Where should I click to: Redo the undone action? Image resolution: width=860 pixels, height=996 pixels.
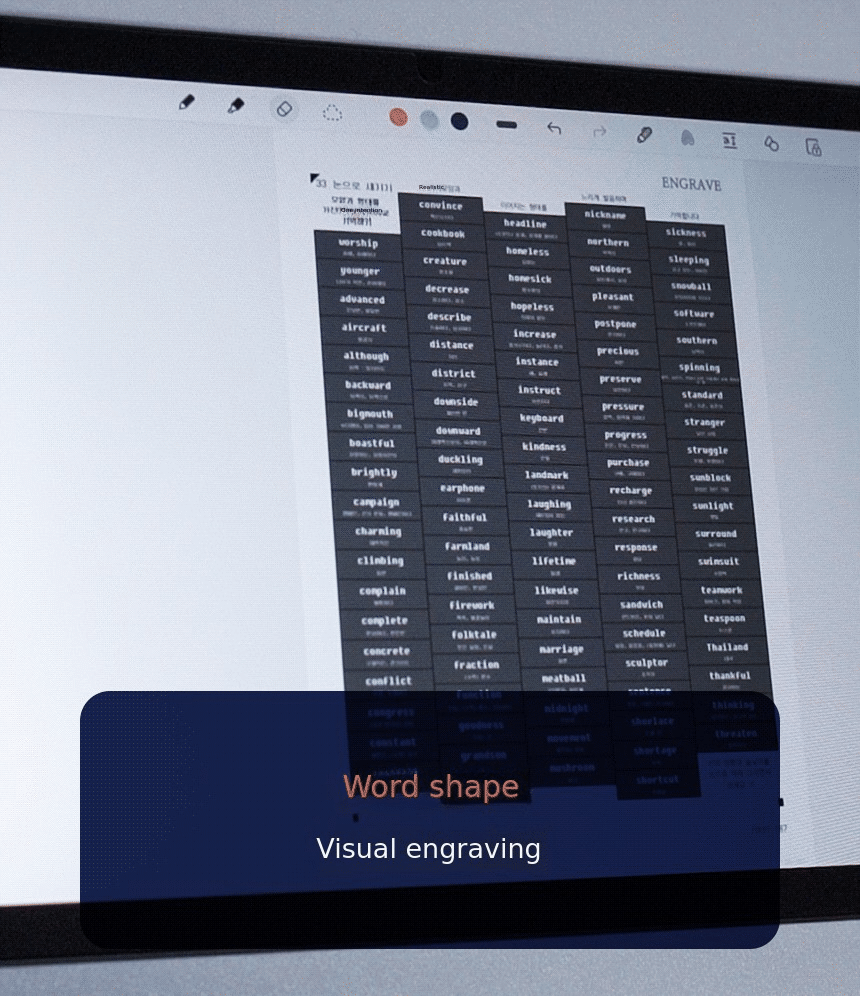point(600,131)
